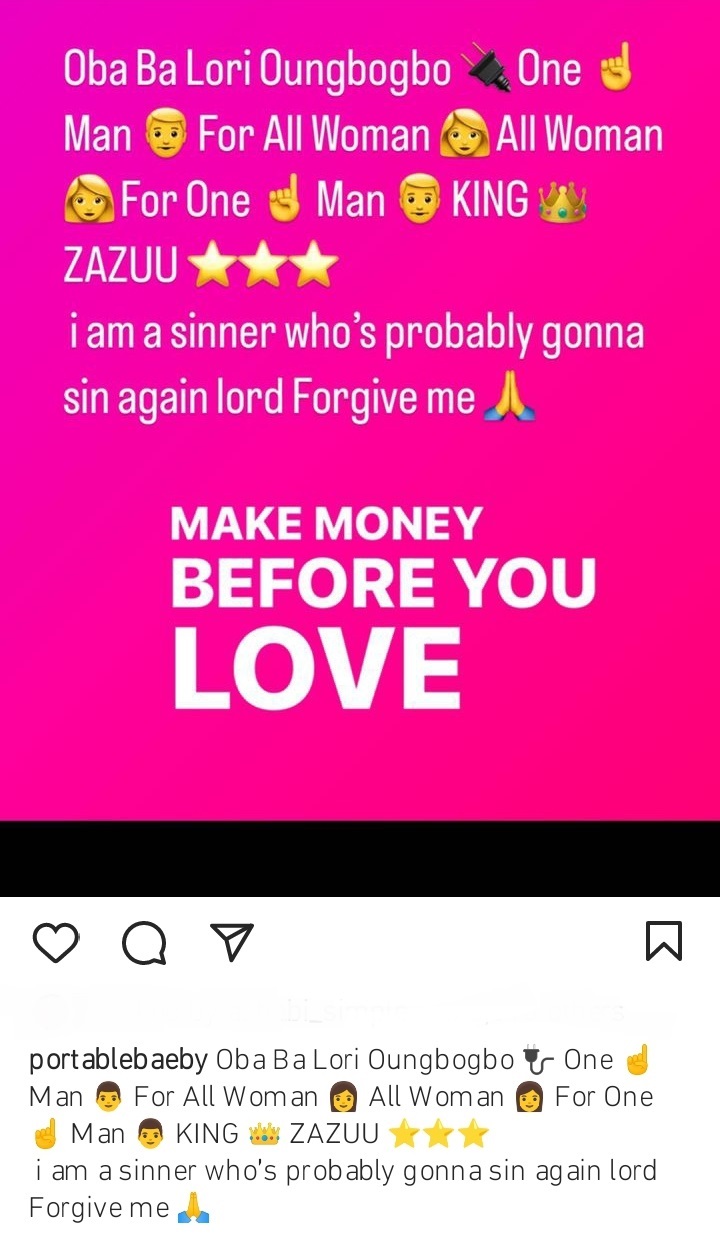Click the black bar below the pink image

(x=360, y=859)
